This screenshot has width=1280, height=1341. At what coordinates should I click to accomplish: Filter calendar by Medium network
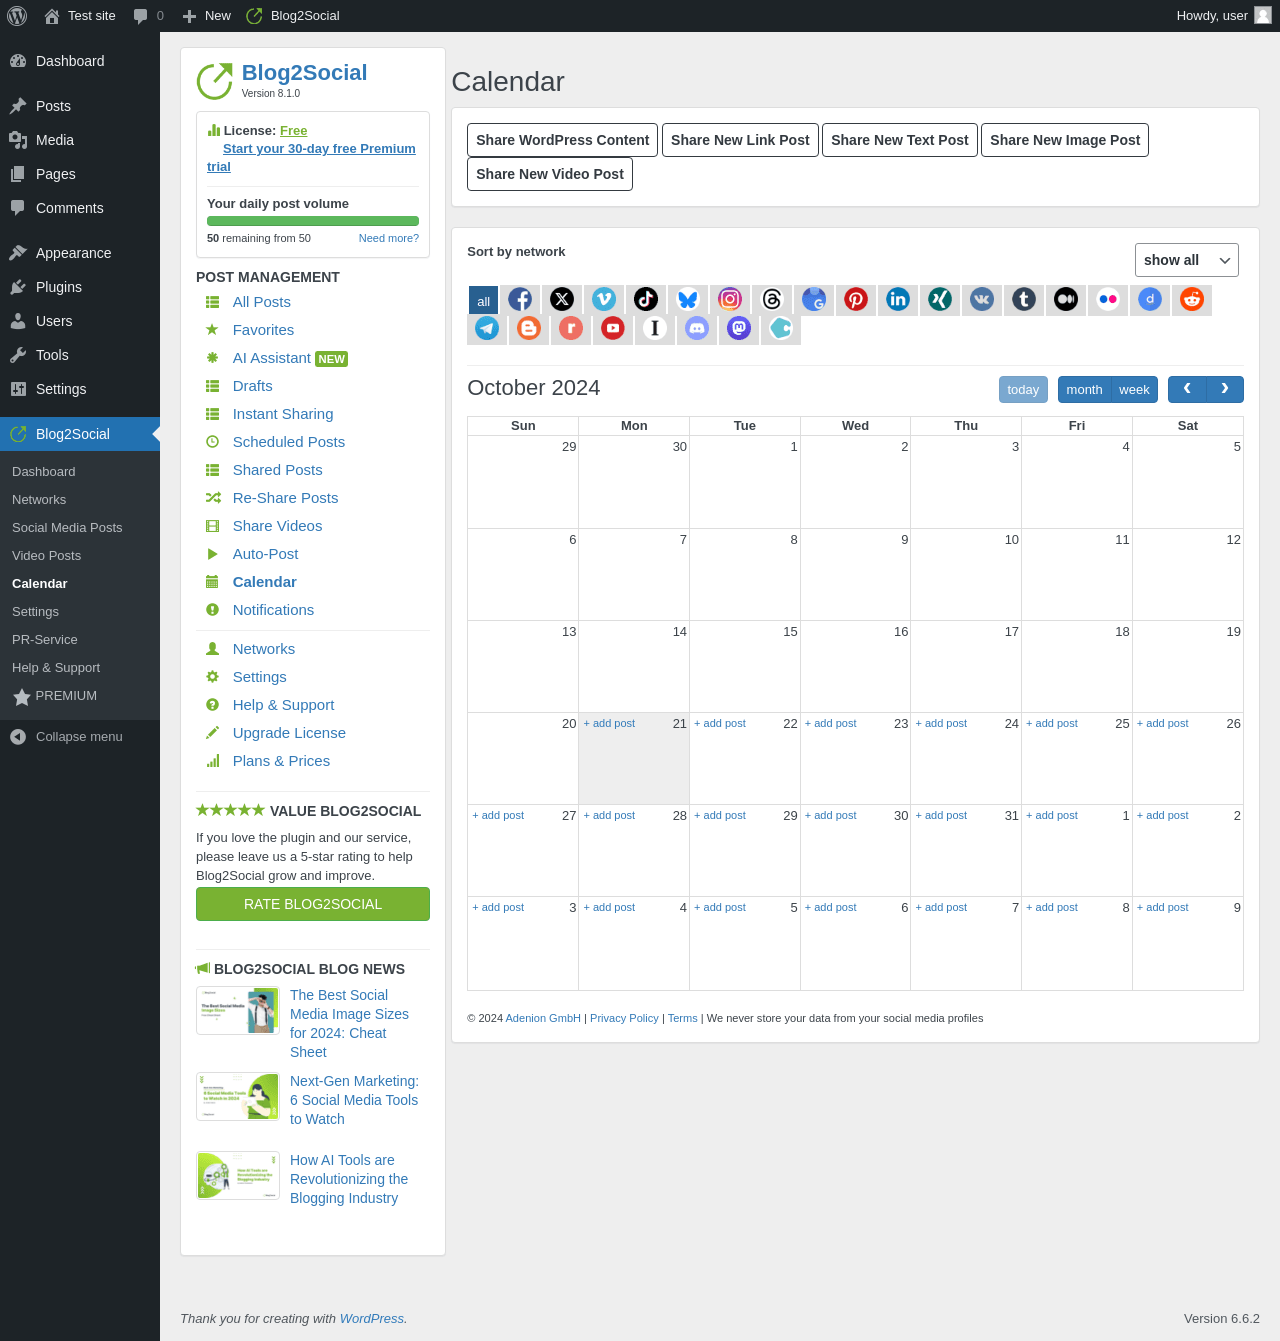pyautogui.click(x=1066, y=299)
